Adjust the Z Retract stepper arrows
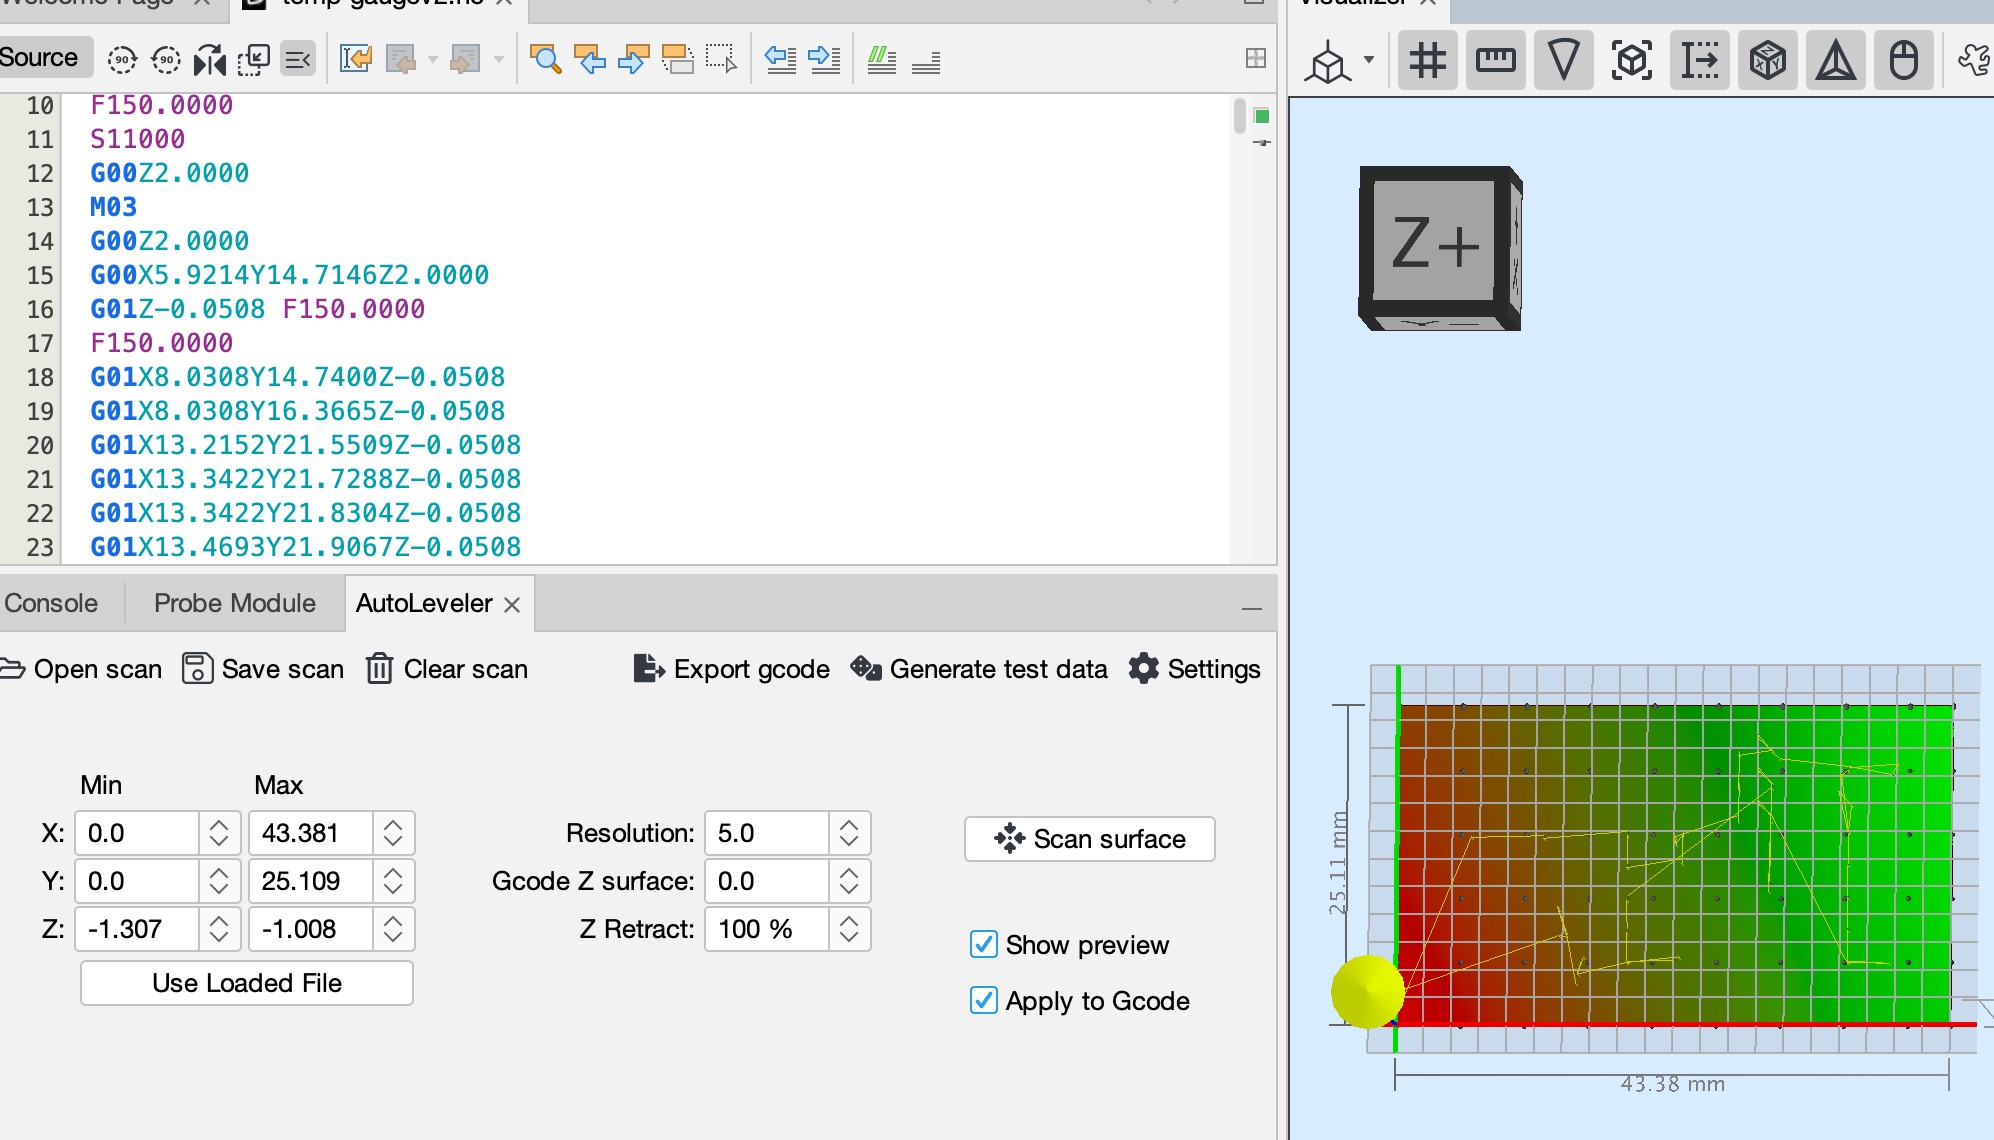The image size is (1994, 1140). [849, 929]
